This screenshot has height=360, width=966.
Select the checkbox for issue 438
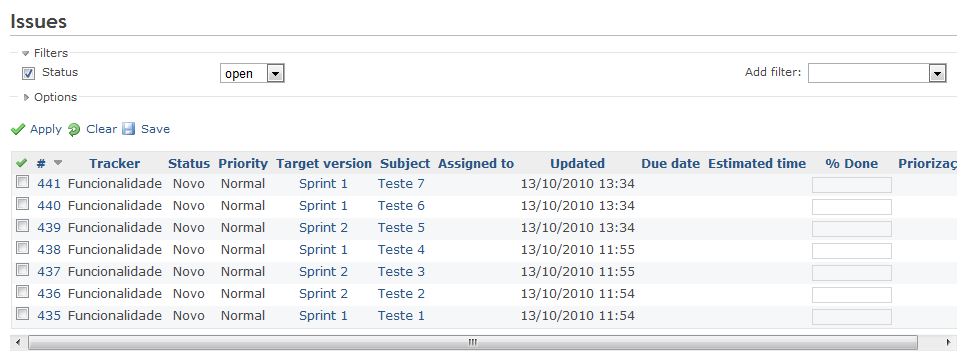[22, 248]
